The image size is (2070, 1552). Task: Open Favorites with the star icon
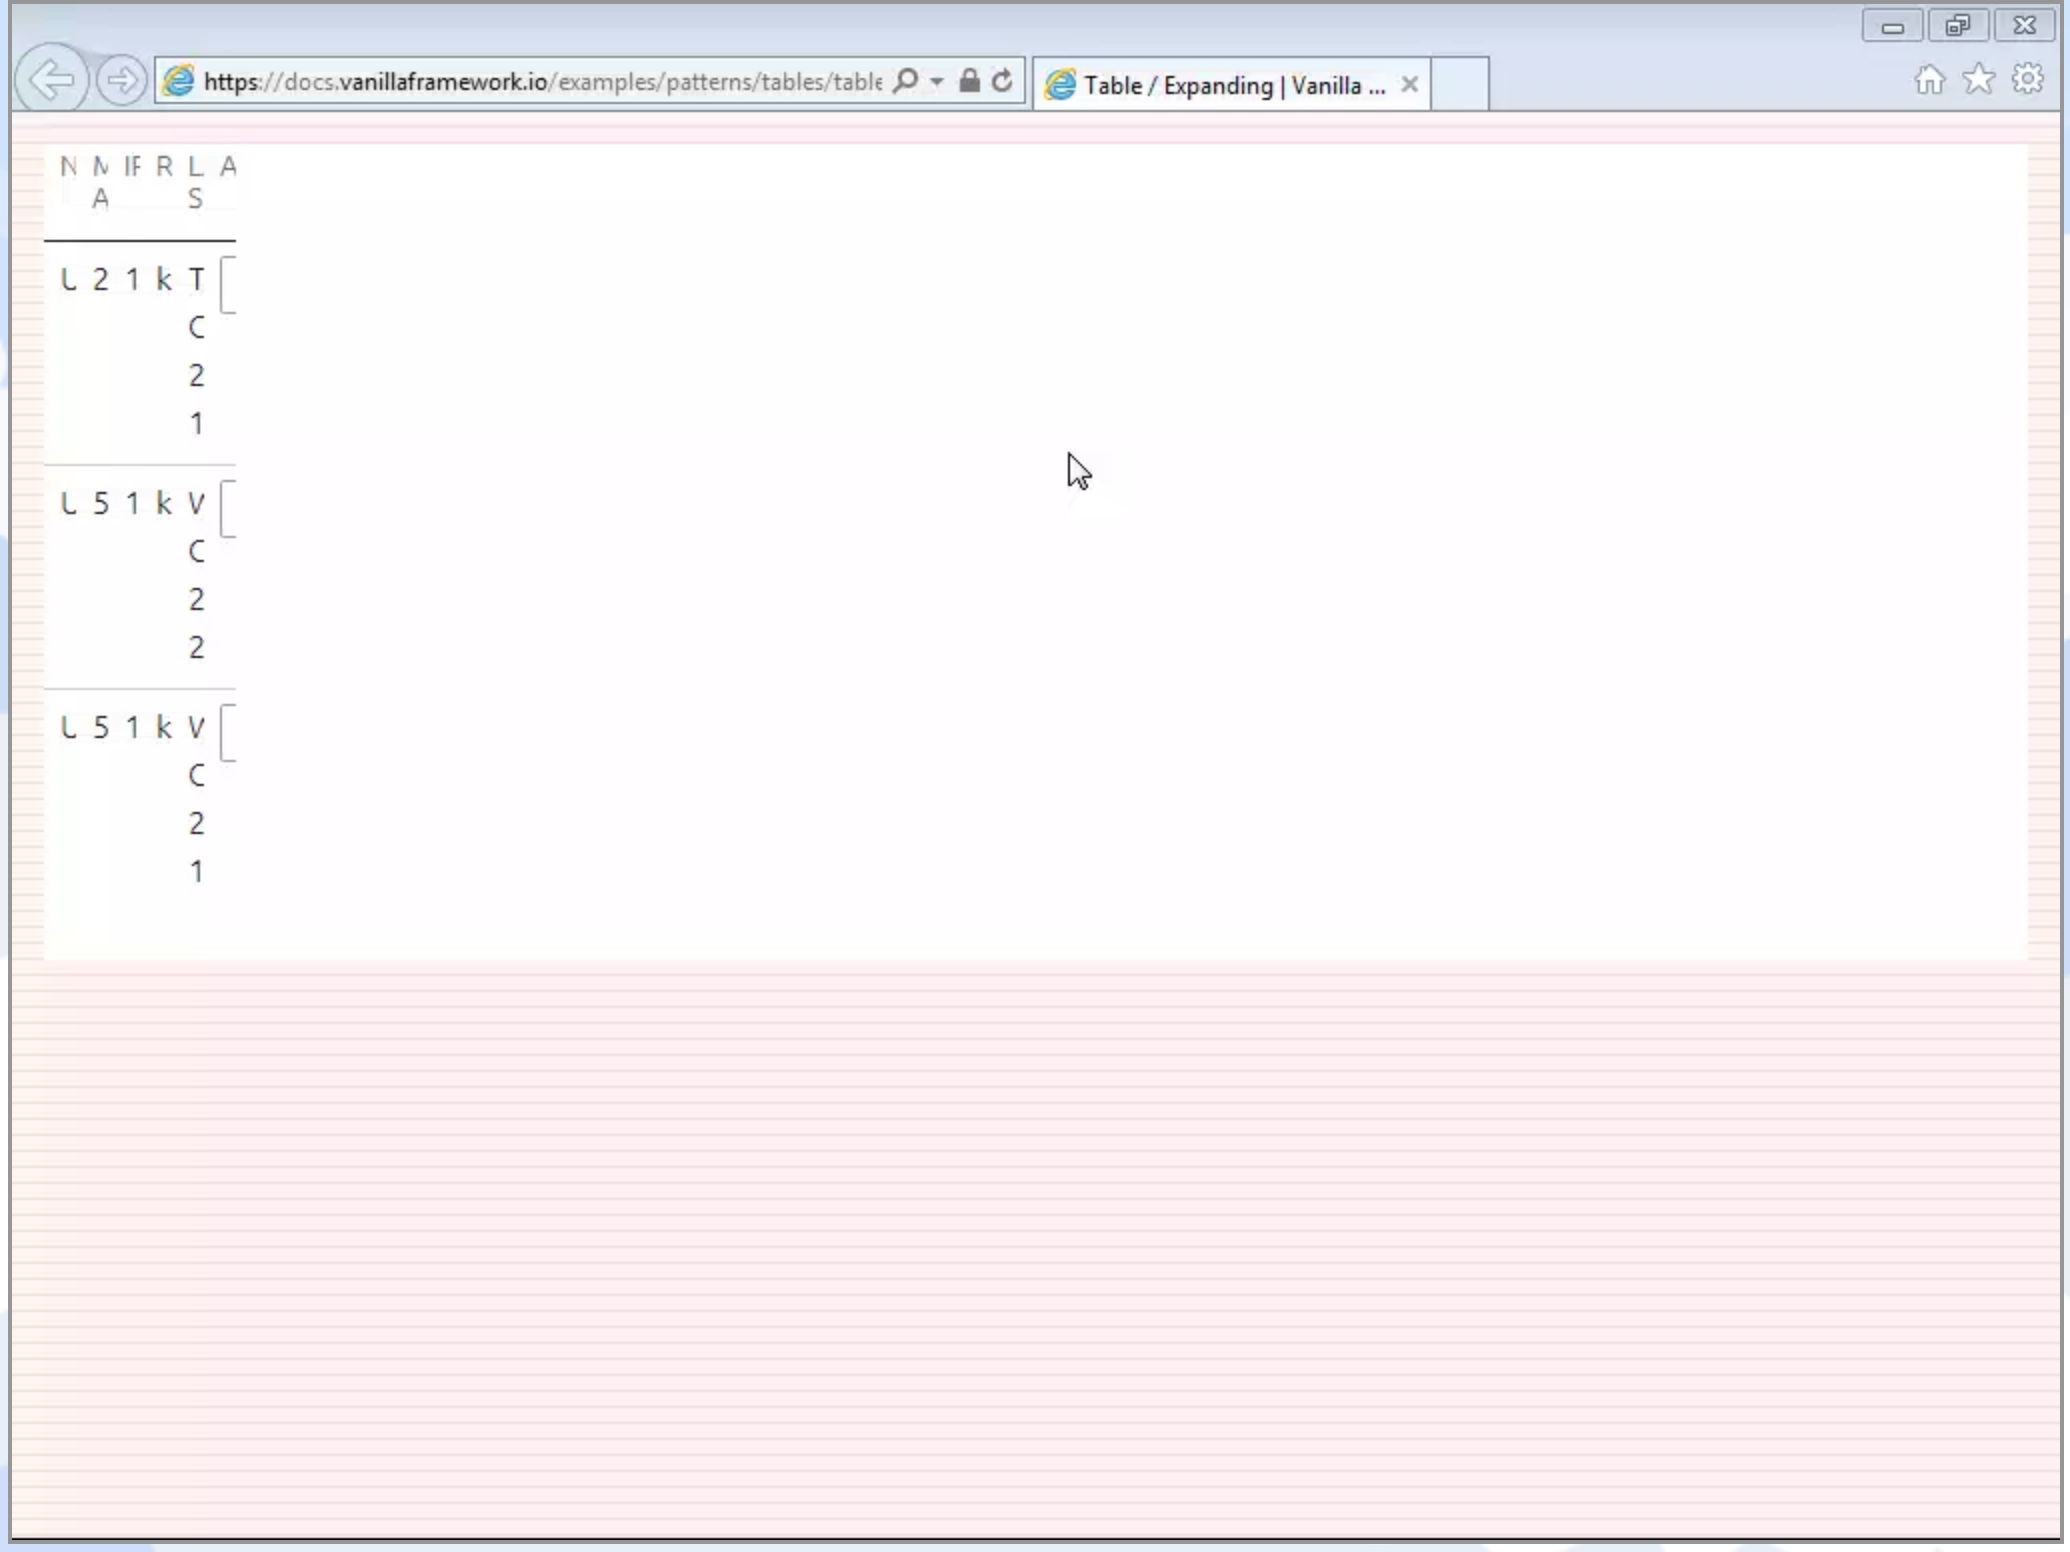pyautogui.click(x=1978, y=79)
